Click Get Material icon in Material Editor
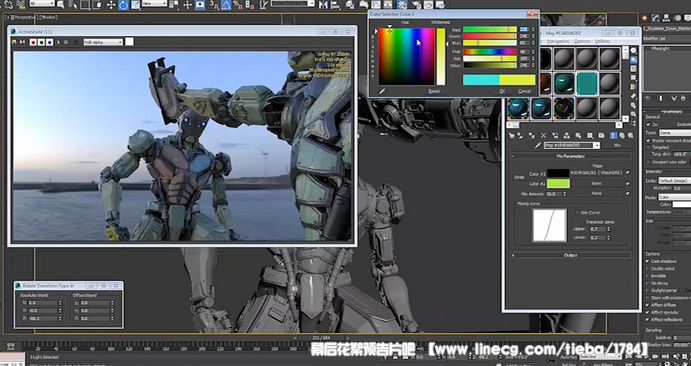The image size is (691, 366). [x=512, y=136]
